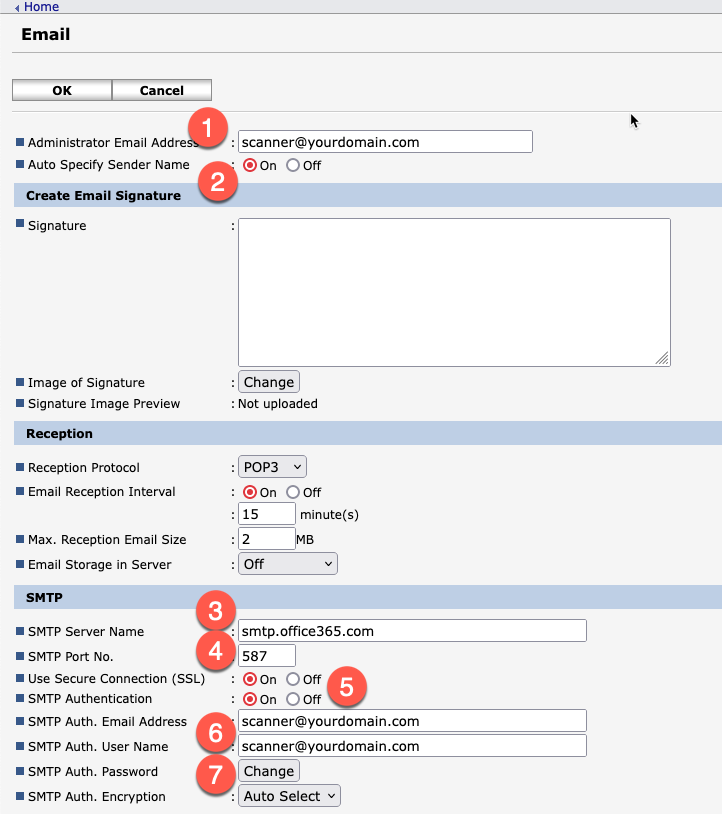
Task: Select Off for Use Secure Connection (SSL)
Action: point(293,679)
